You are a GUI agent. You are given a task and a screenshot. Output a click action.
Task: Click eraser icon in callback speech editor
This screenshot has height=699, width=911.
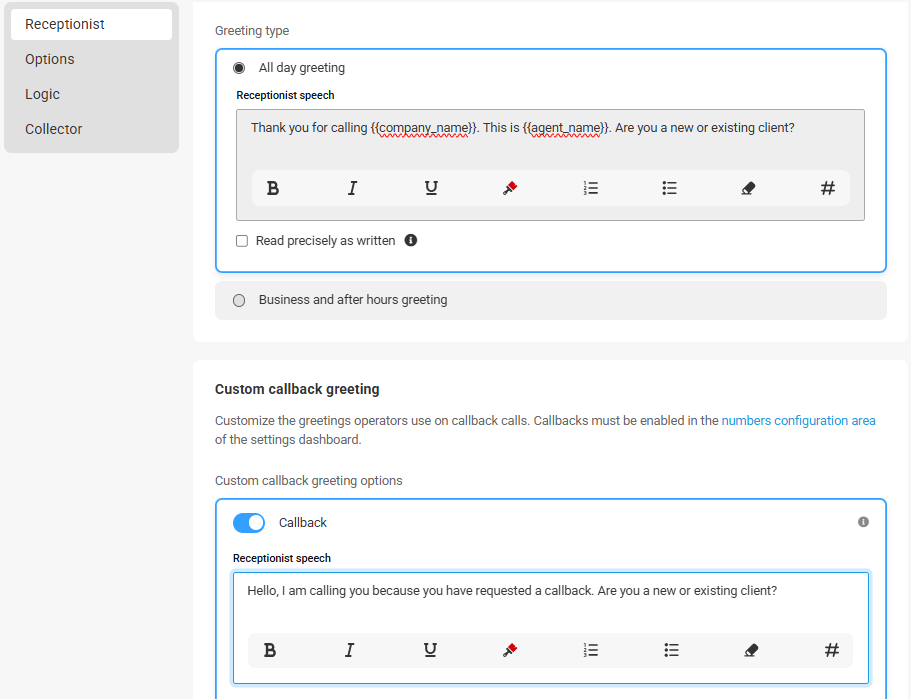point(751,650)
